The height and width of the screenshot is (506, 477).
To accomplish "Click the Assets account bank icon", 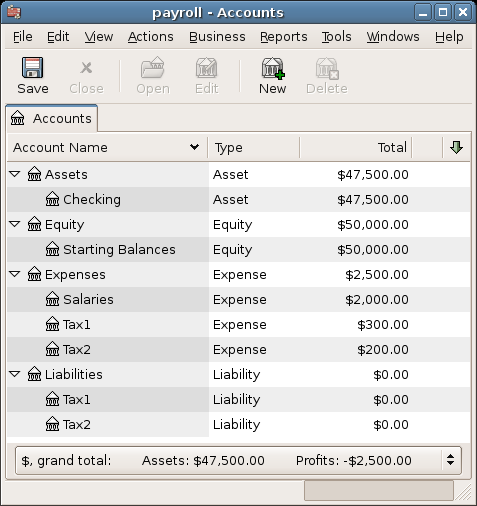I will pos(34,174).
